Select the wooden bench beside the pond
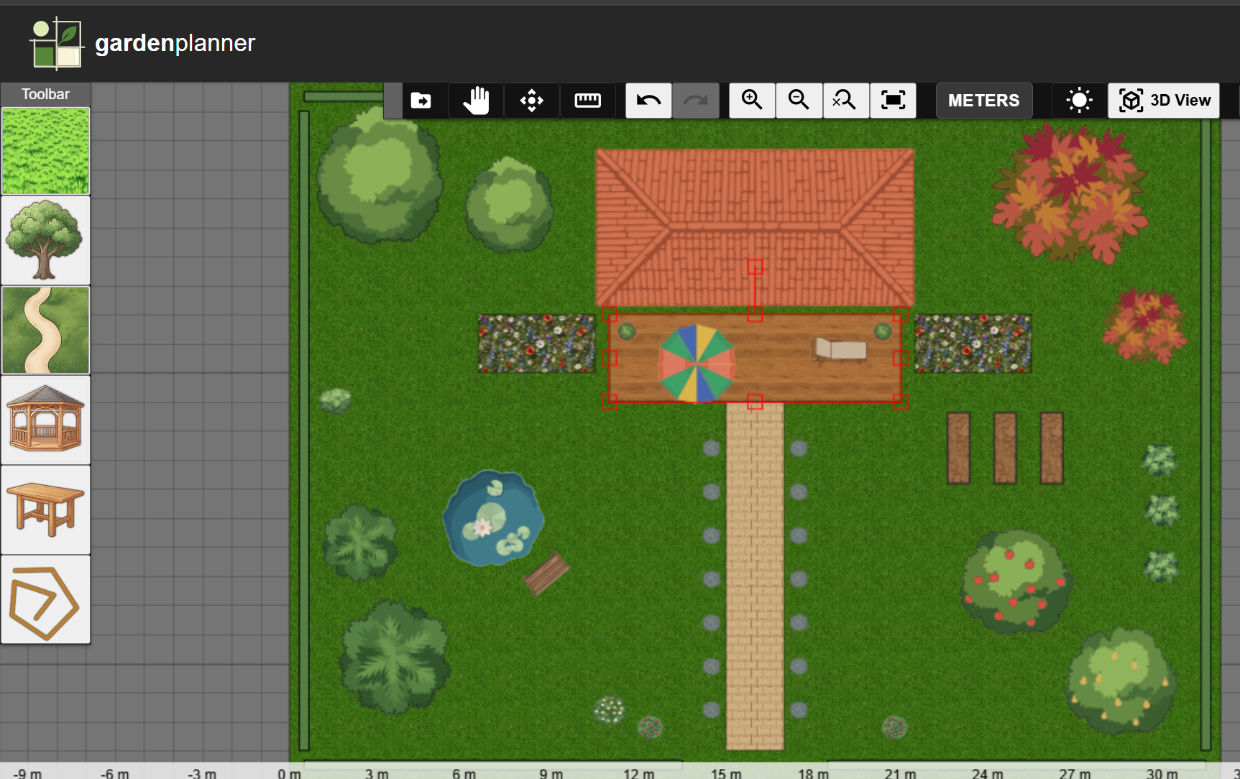Viewport: 1240px width, 779px height. [547, 574]
